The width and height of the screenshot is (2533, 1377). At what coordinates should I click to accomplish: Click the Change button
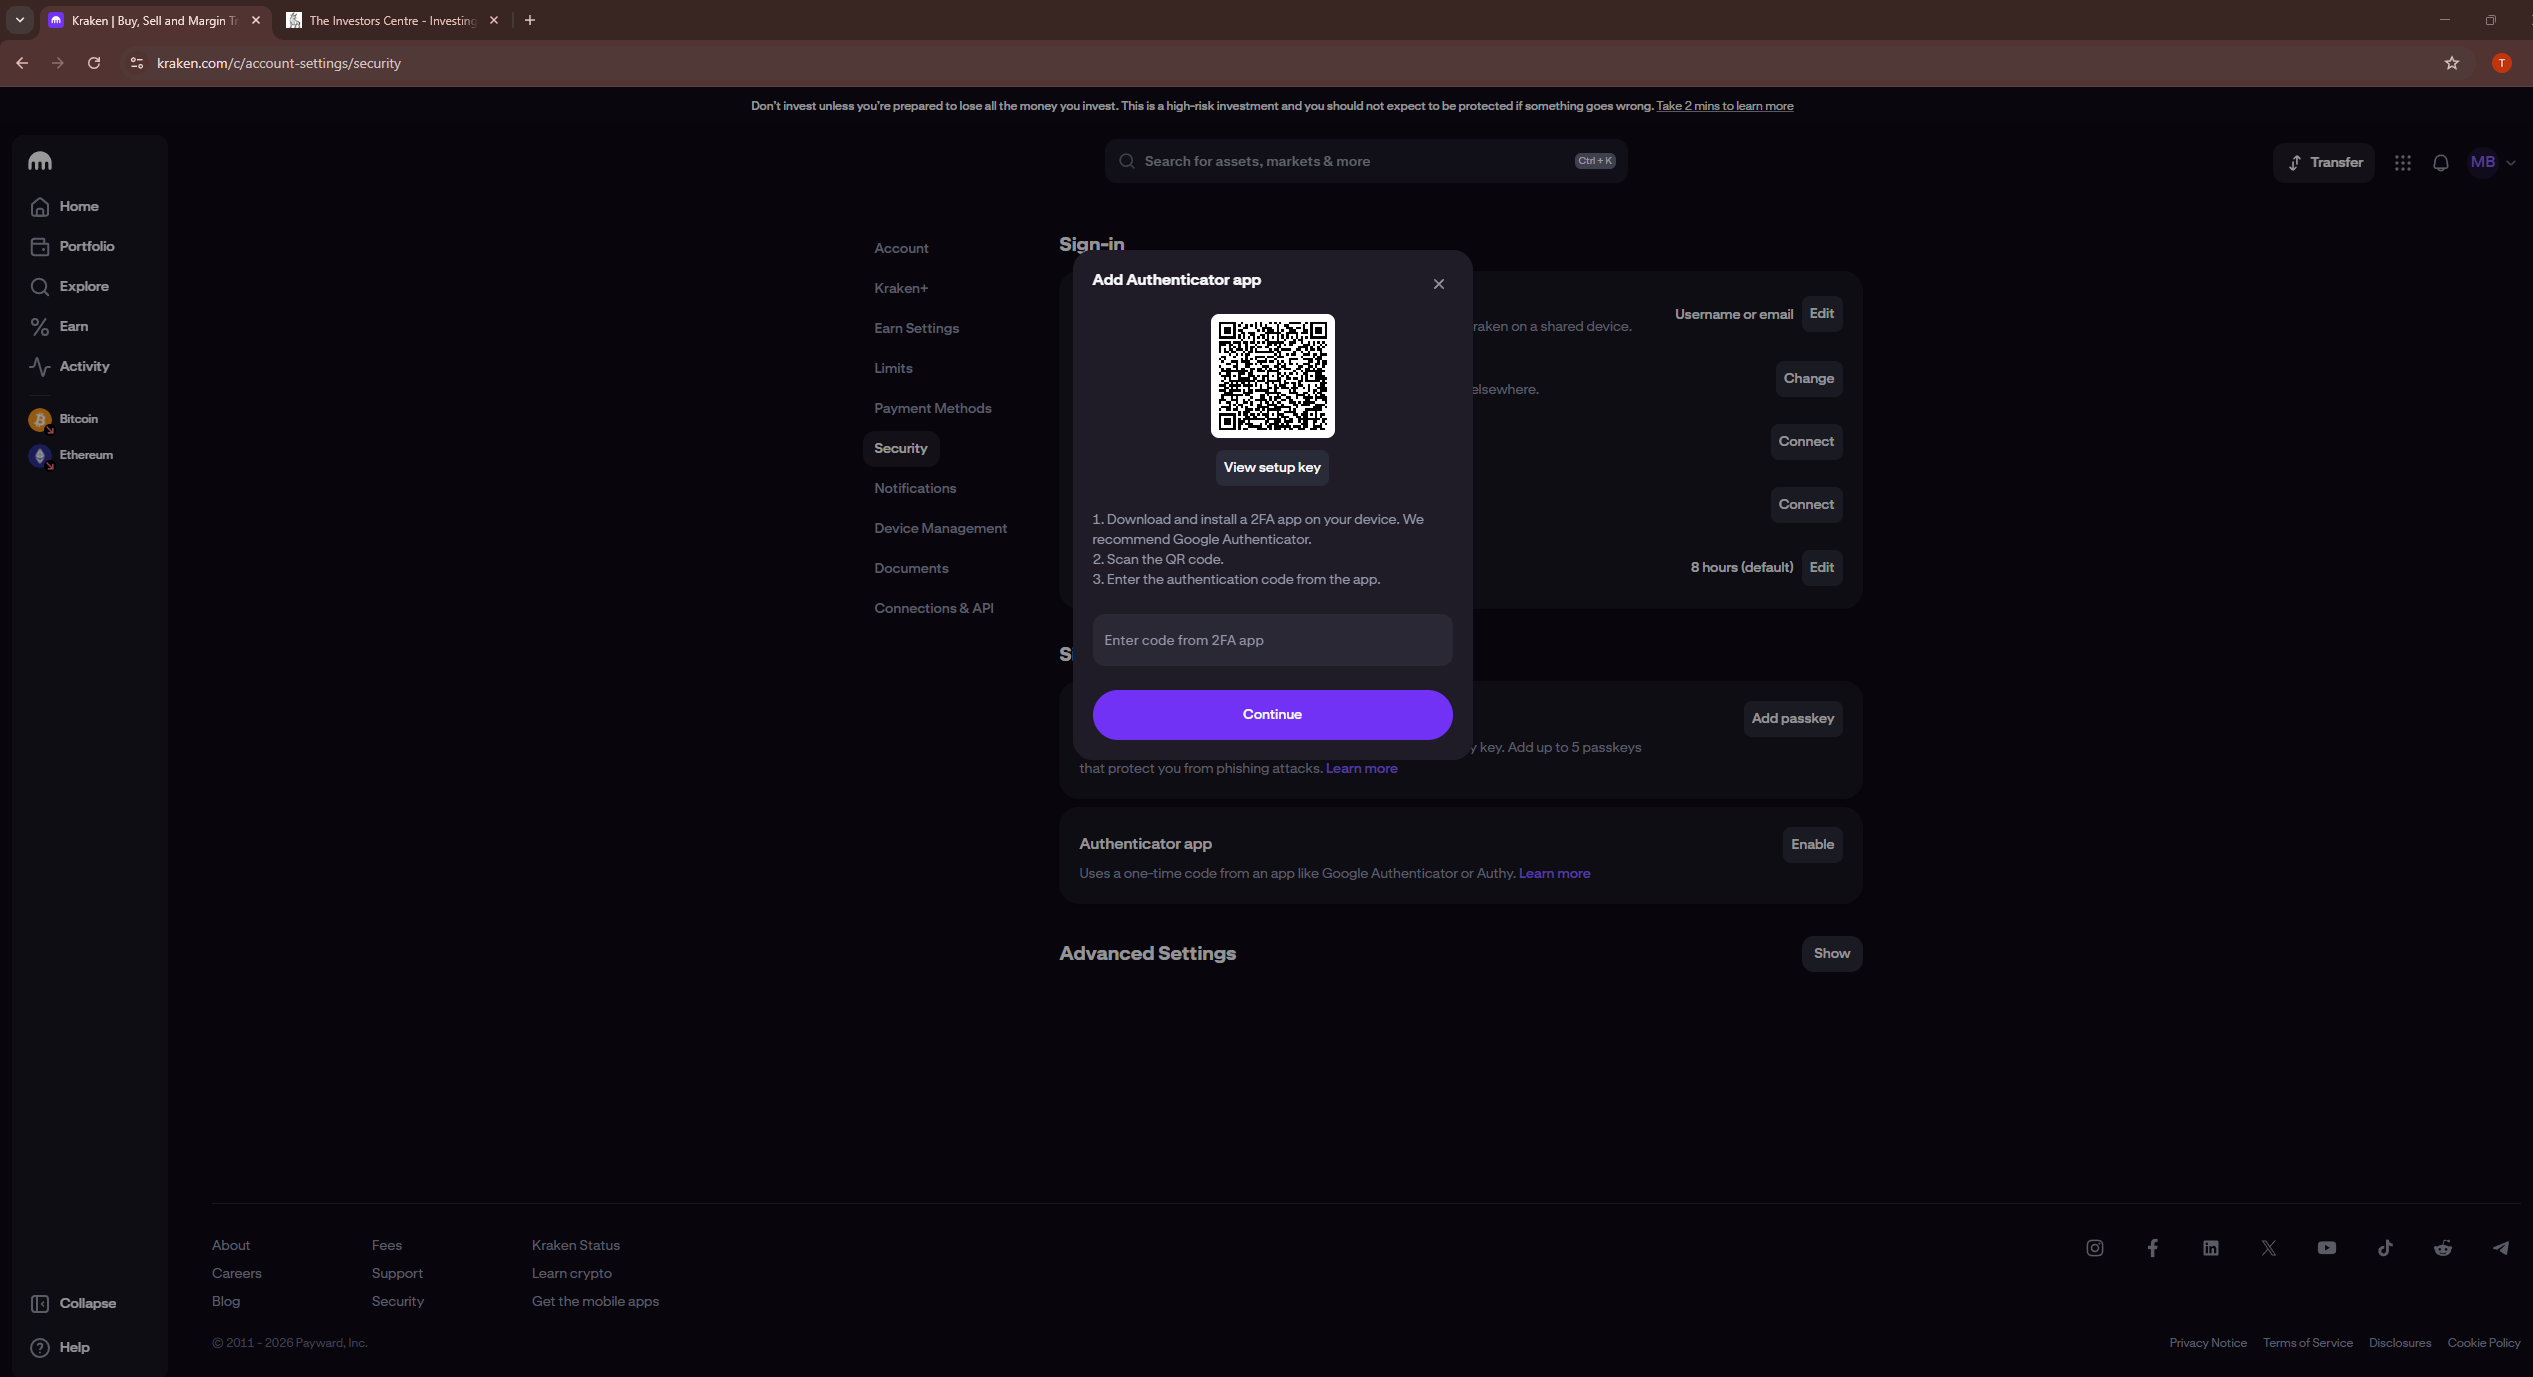pos(1808,378)
